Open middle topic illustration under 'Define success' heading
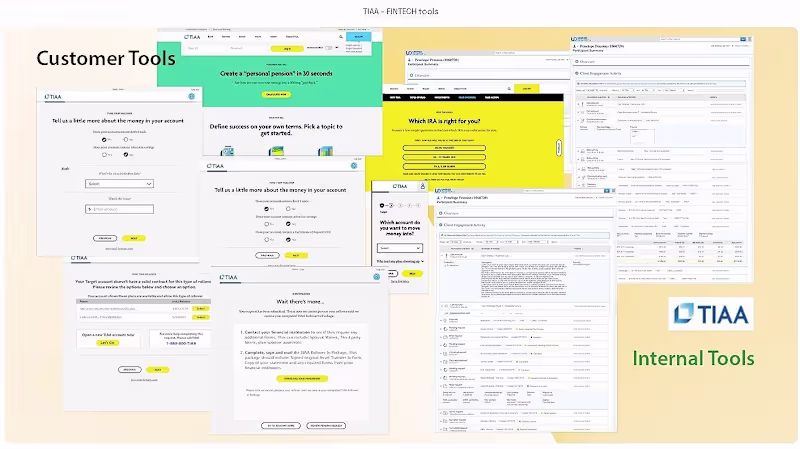 coord(276,151)
